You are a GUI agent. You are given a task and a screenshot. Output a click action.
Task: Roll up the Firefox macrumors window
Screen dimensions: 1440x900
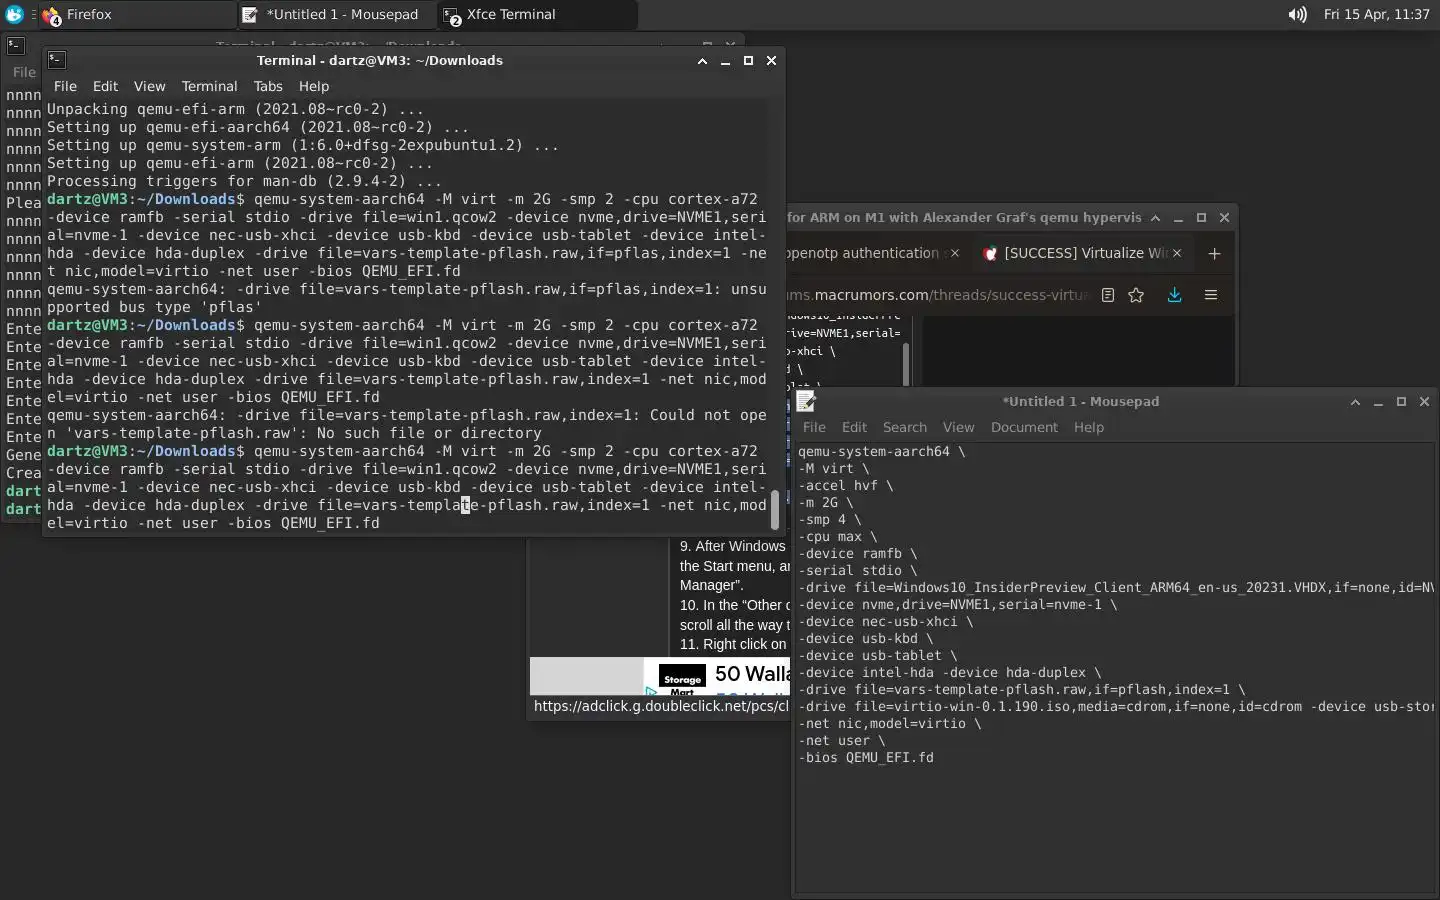tap(1155, 217)
